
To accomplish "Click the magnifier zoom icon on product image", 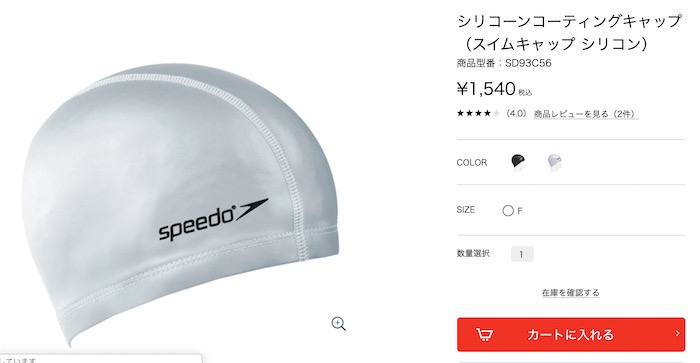I will [339, 324].
